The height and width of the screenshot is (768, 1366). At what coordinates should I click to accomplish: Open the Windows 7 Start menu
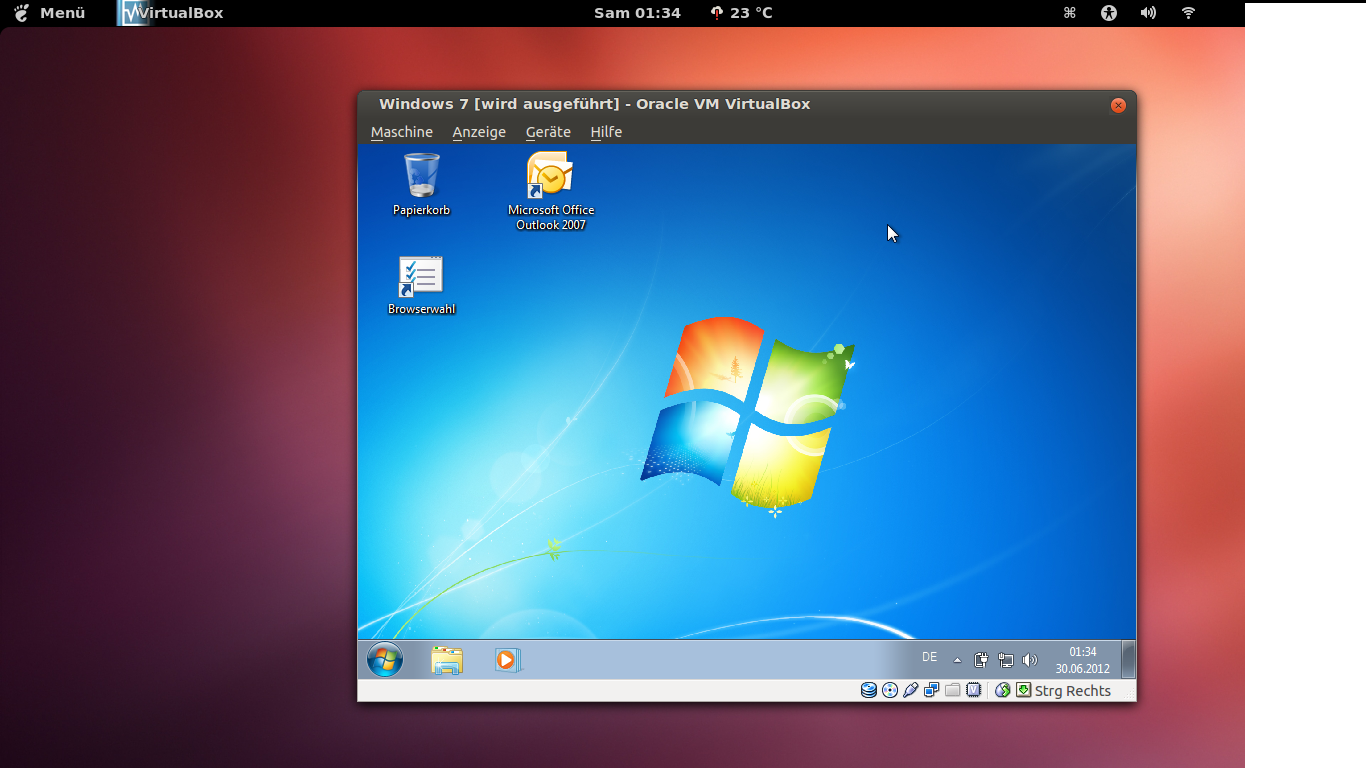pyautogui.click(x=385, y=660)
